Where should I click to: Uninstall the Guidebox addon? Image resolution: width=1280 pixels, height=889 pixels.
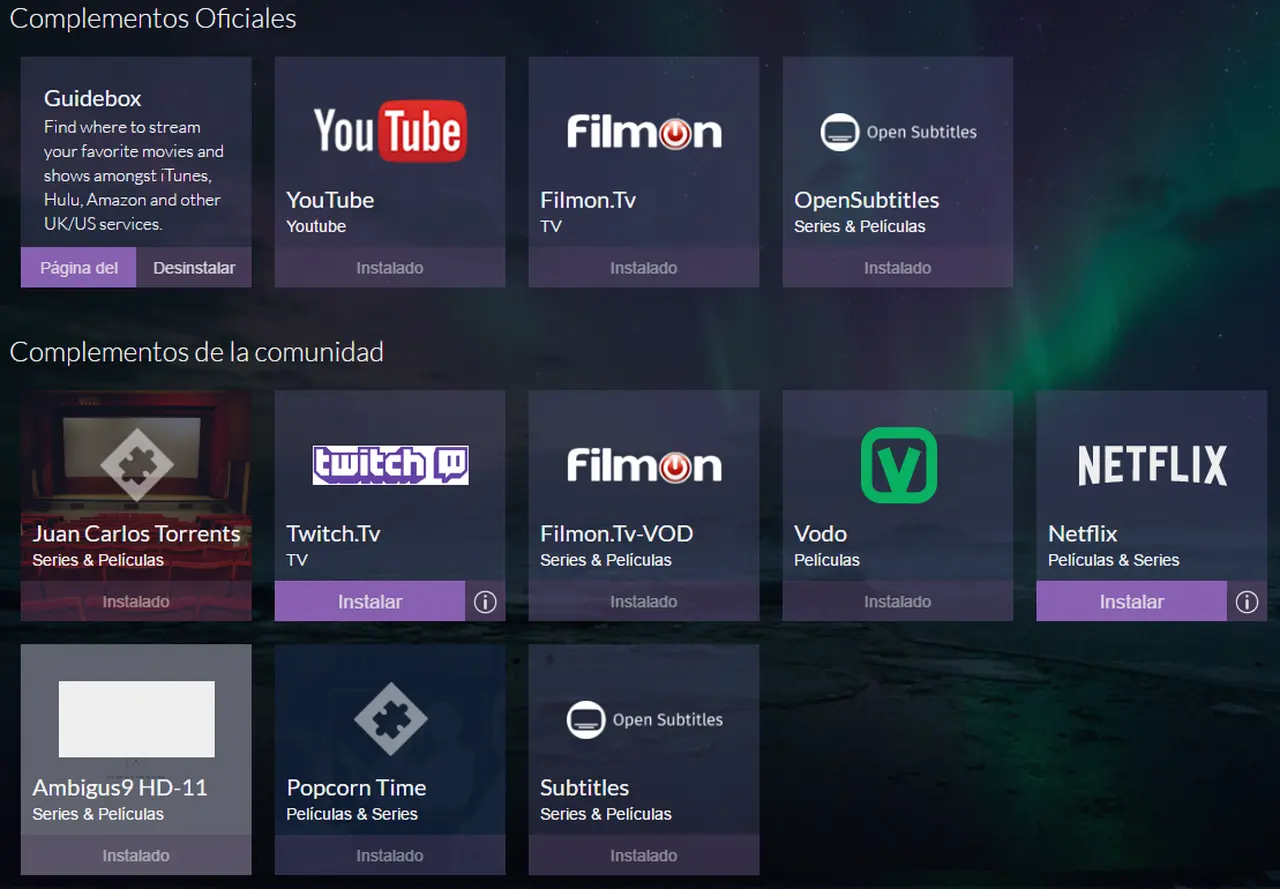[x=194, y=268]
